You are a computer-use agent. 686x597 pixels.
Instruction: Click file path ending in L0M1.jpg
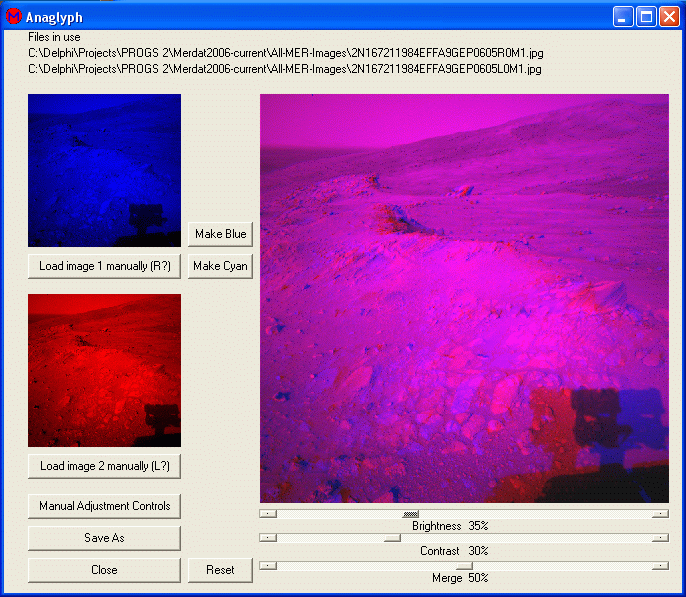(x=285, y=69)
